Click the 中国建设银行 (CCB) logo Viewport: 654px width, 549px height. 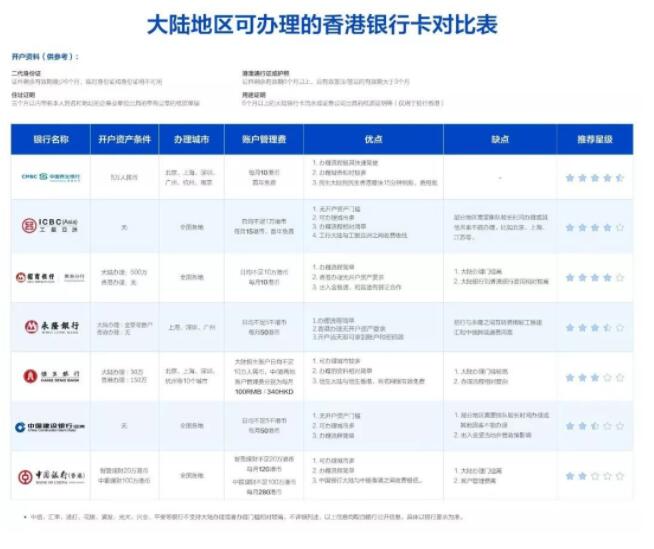click(x=50, y=427)
